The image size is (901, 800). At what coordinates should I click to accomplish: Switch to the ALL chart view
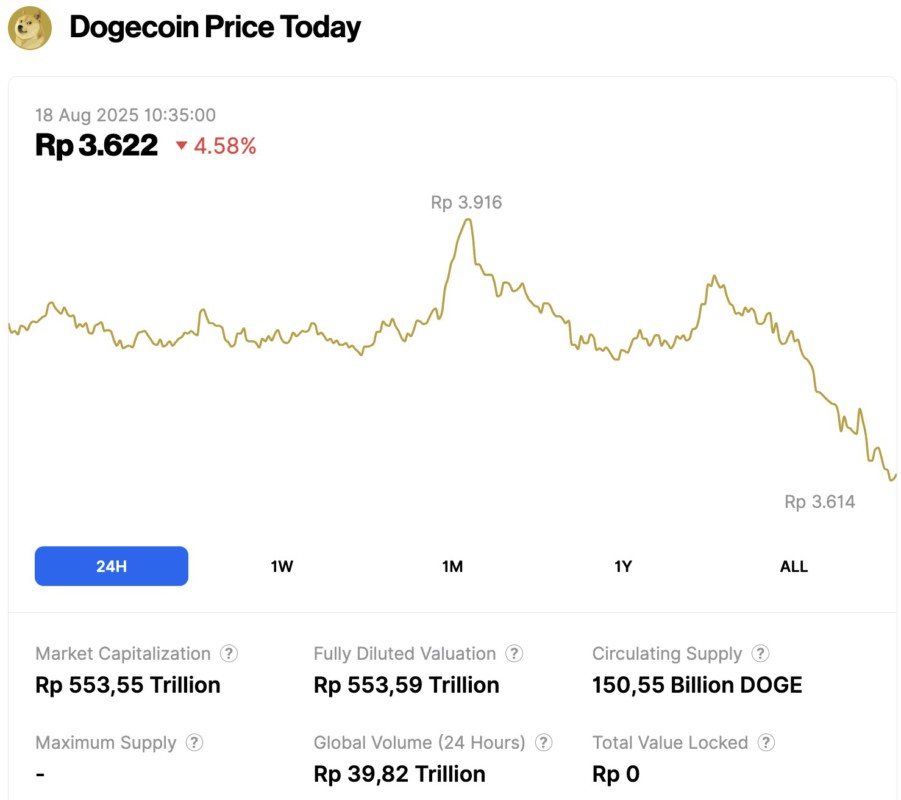(x=793, y=566)
